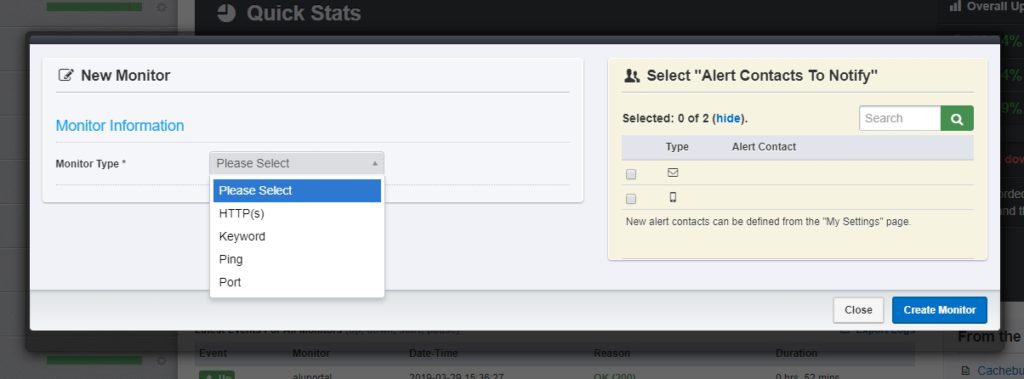Click the green search magnifier button
1024x379 pixels.
pyautogui.click(x=957, y=118)
